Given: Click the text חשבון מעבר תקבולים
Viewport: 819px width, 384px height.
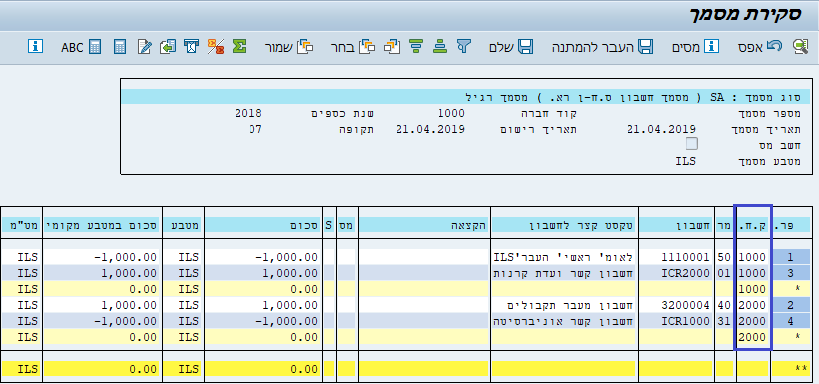Looking at the screenshot, I should 571,305.
